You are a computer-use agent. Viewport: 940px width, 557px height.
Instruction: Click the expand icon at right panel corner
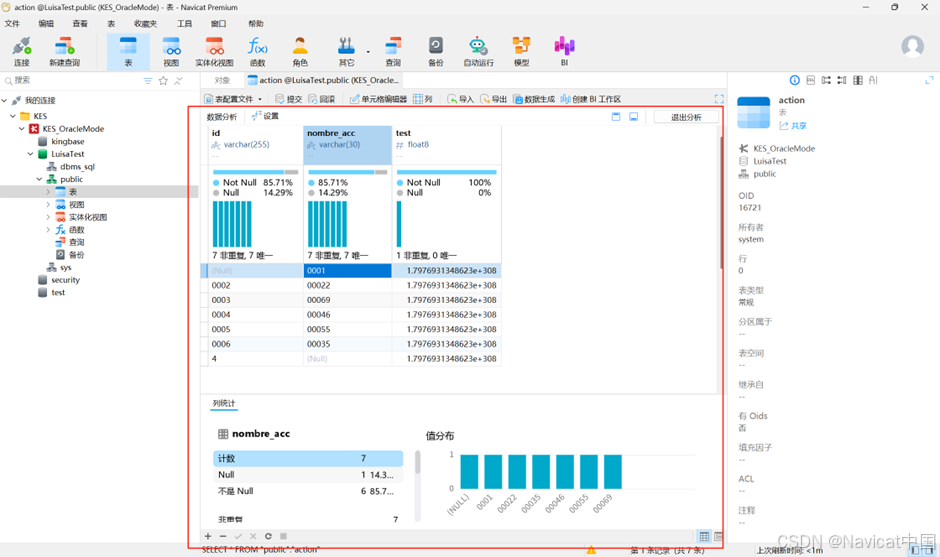click(x=929, y=80)
